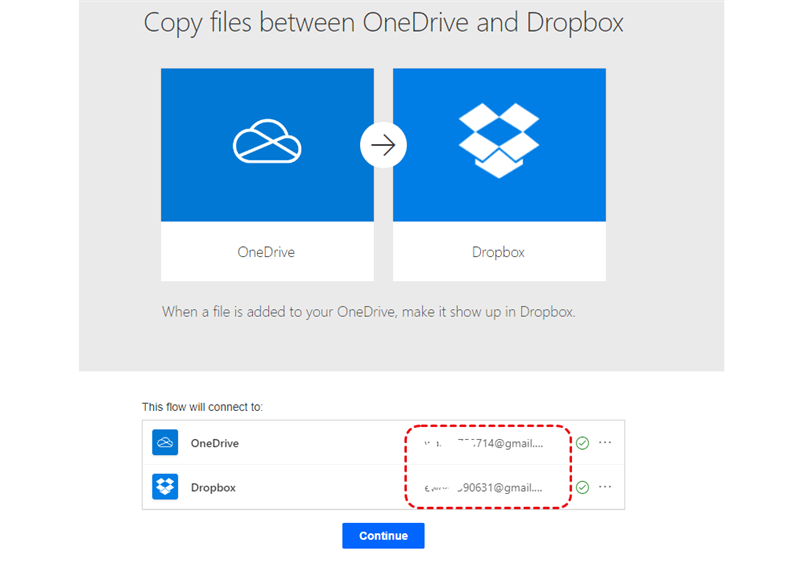Click the large Dropbox logo tile
This screenshot has height=572, width=800.
pos(499,145)
